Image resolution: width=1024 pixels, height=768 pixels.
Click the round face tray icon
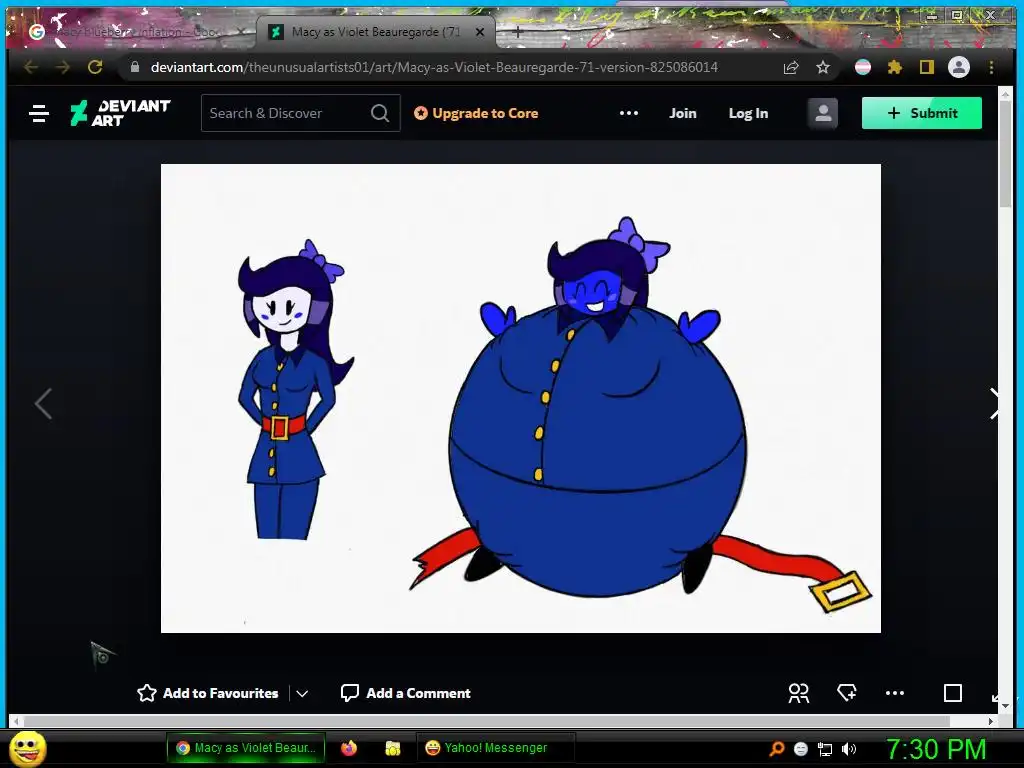(x=801, y=749)
